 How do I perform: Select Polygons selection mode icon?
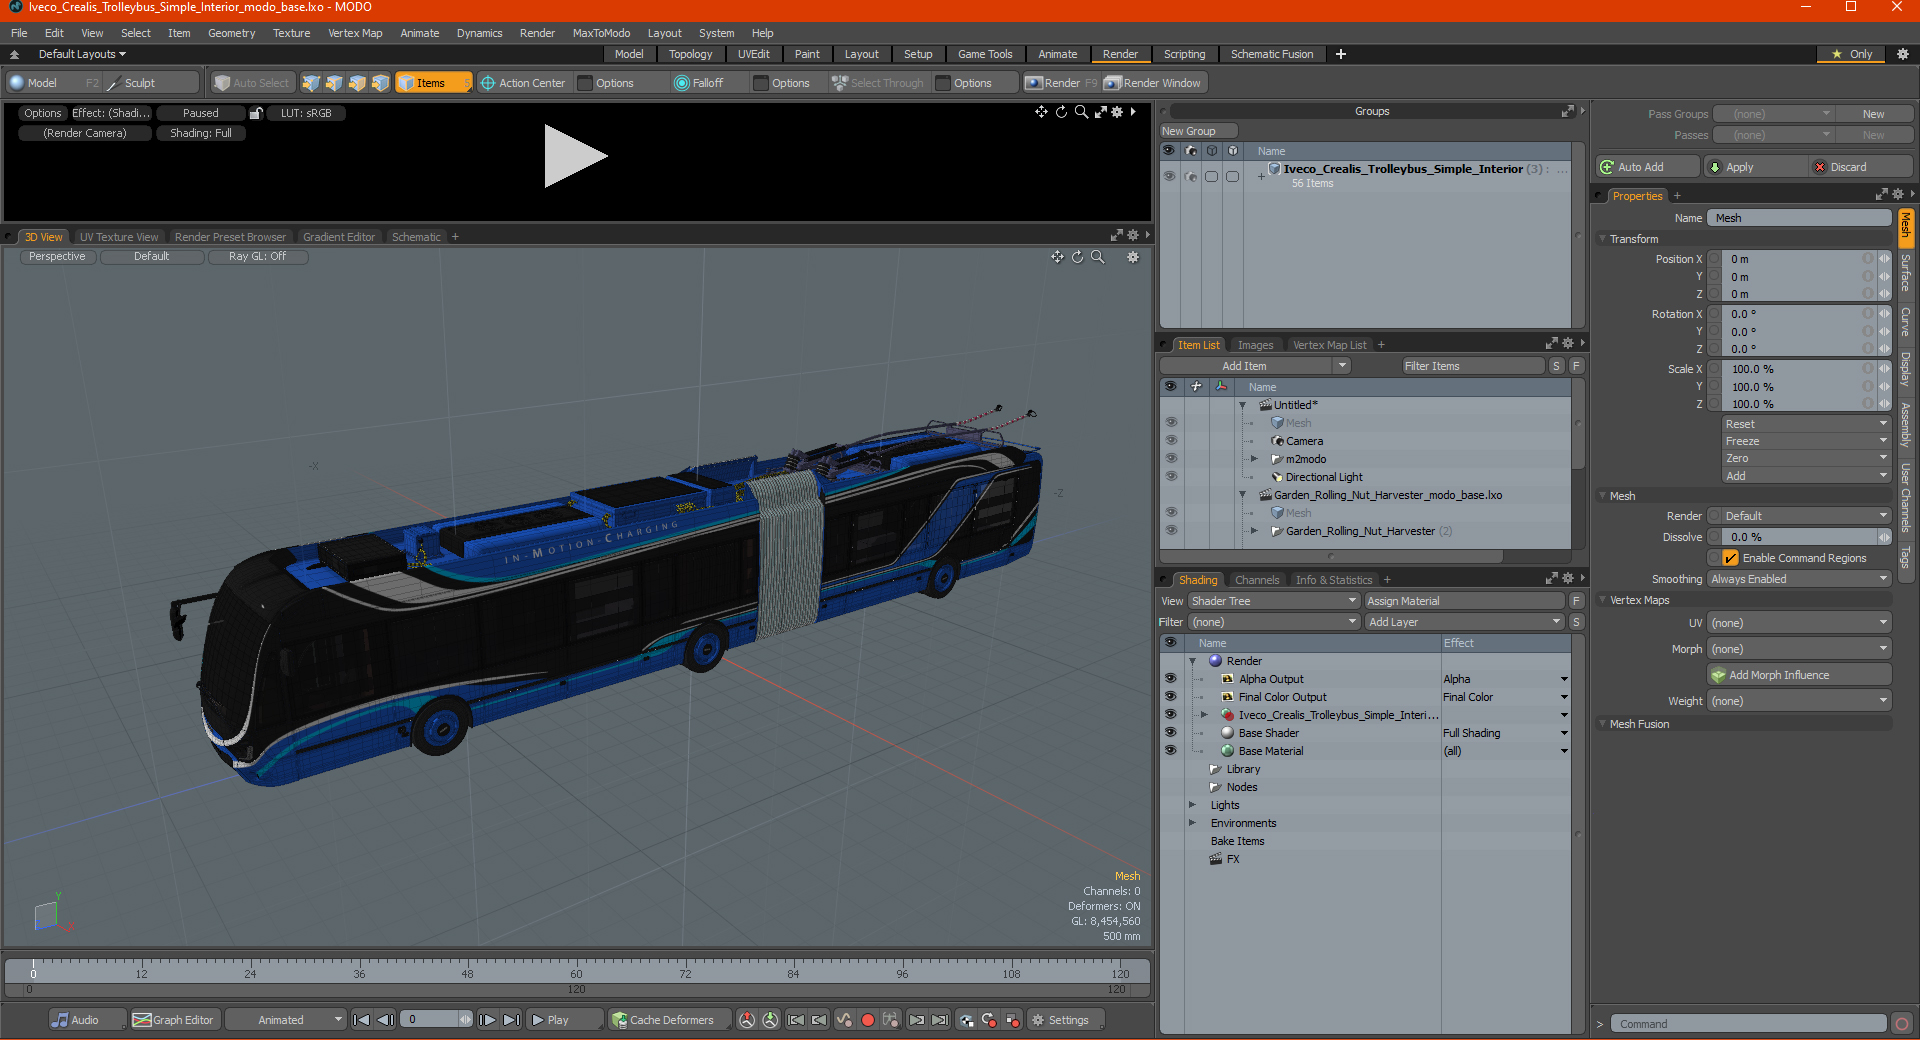click(x=357, y=83)
